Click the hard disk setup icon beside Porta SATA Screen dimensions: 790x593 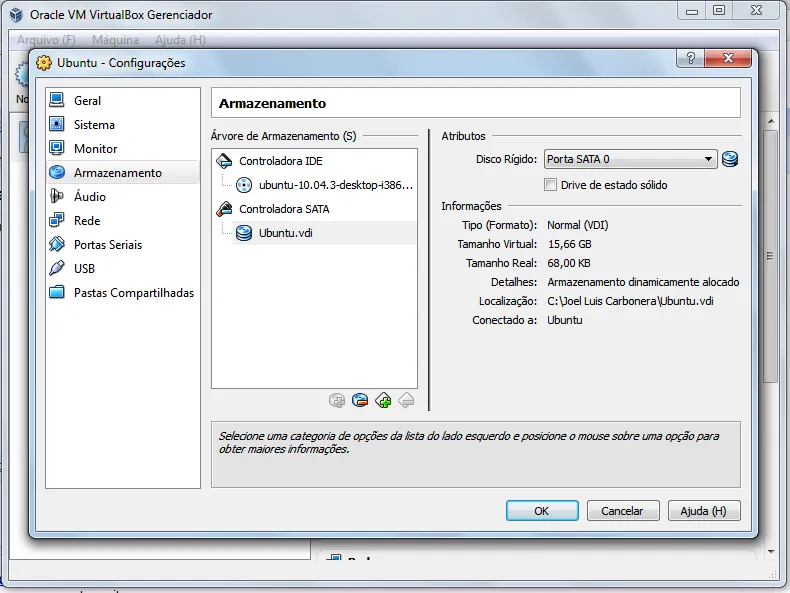pos(730,159)
